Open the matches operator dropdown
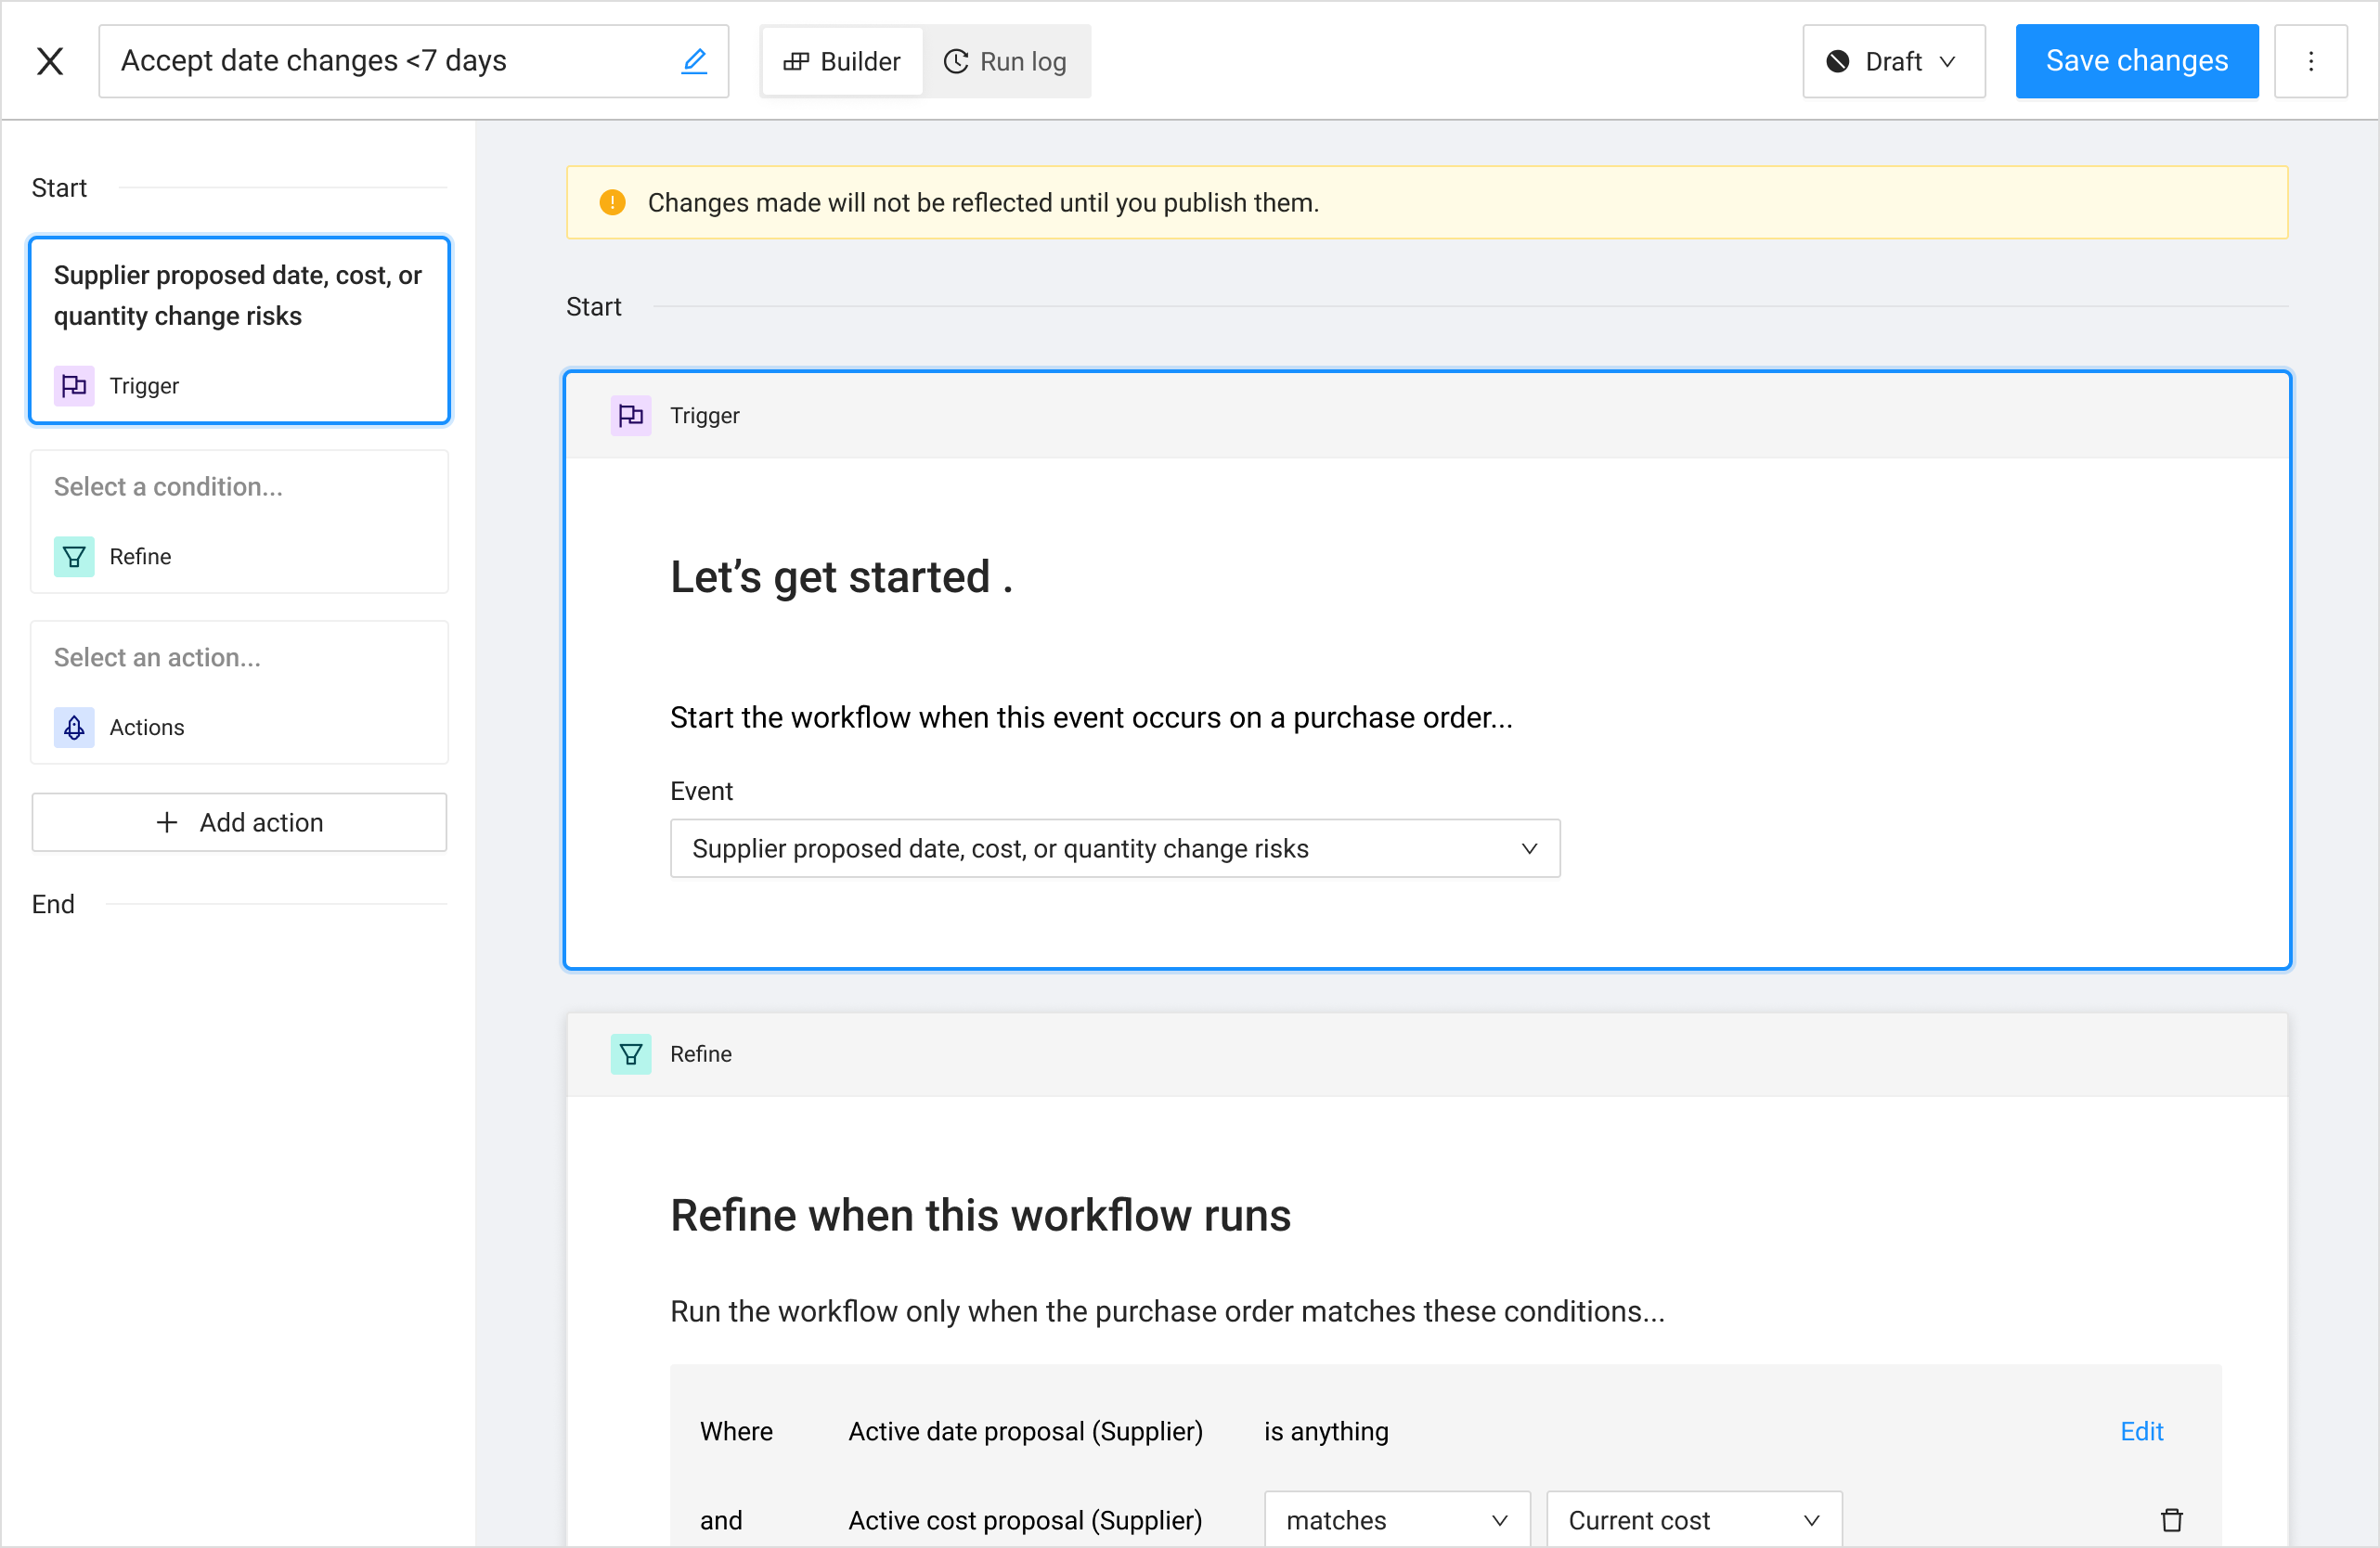The height and width of the screenshot is (1548, 2380). [1396, 1520]
